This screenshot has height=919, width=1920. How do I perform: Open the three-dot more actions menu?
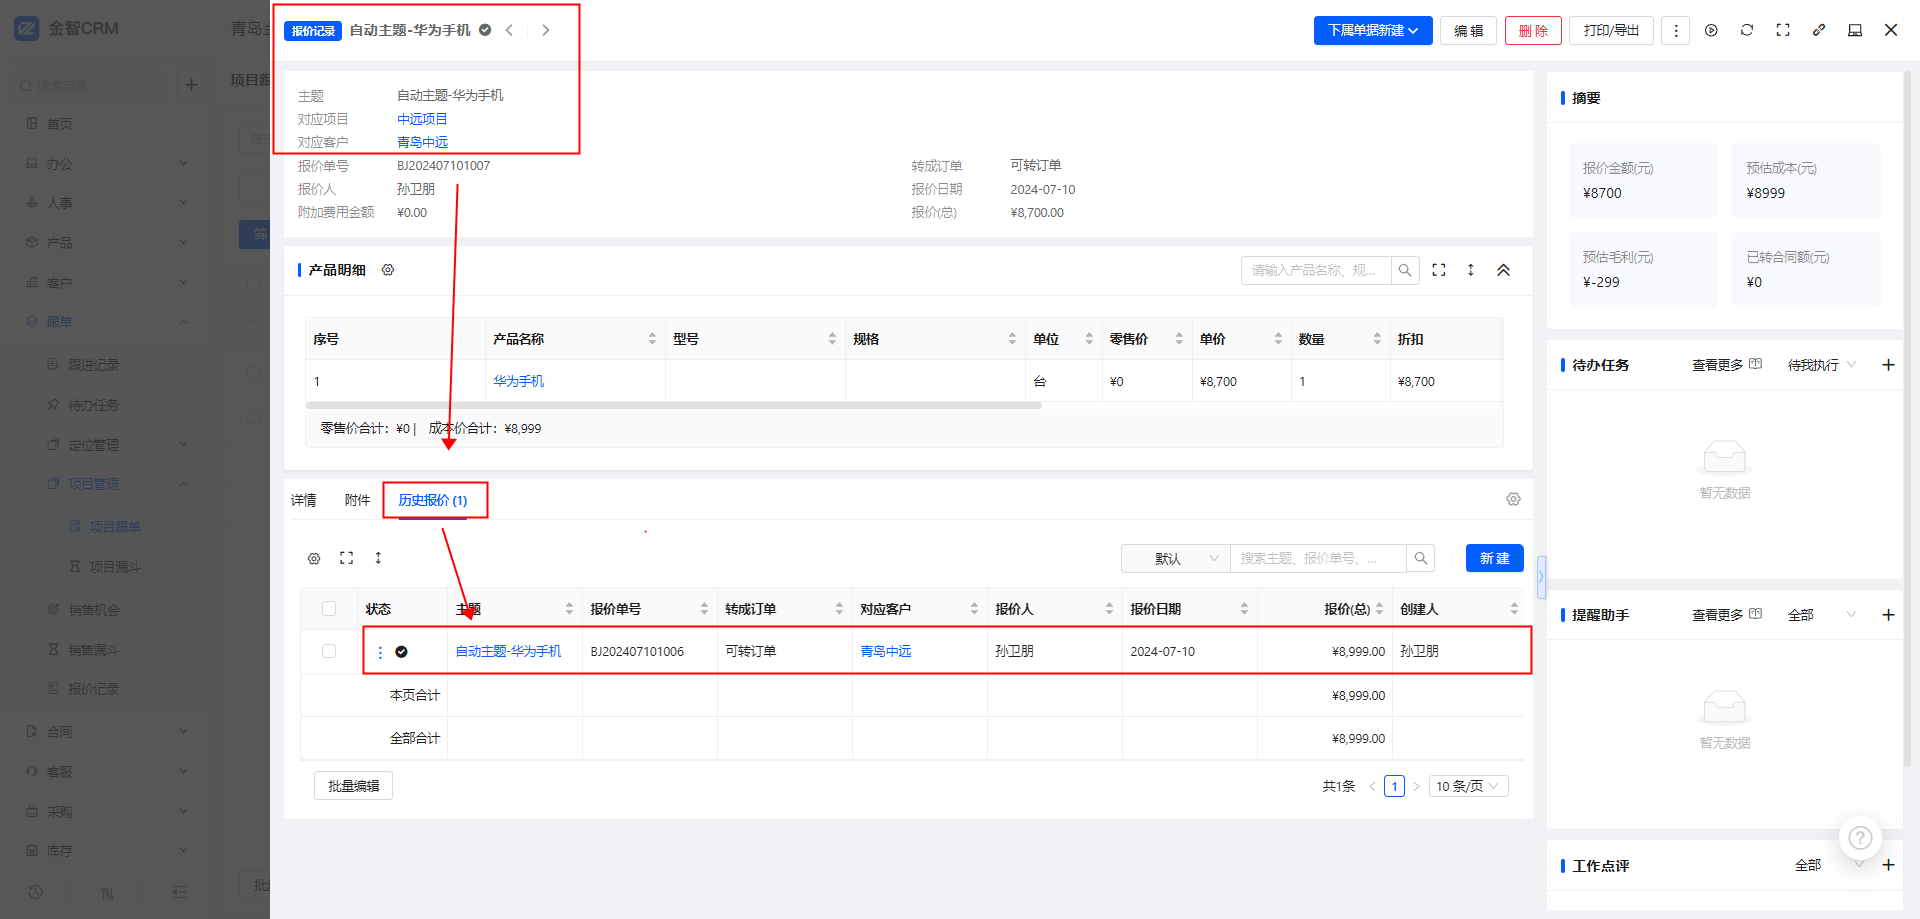point(1676,31)
